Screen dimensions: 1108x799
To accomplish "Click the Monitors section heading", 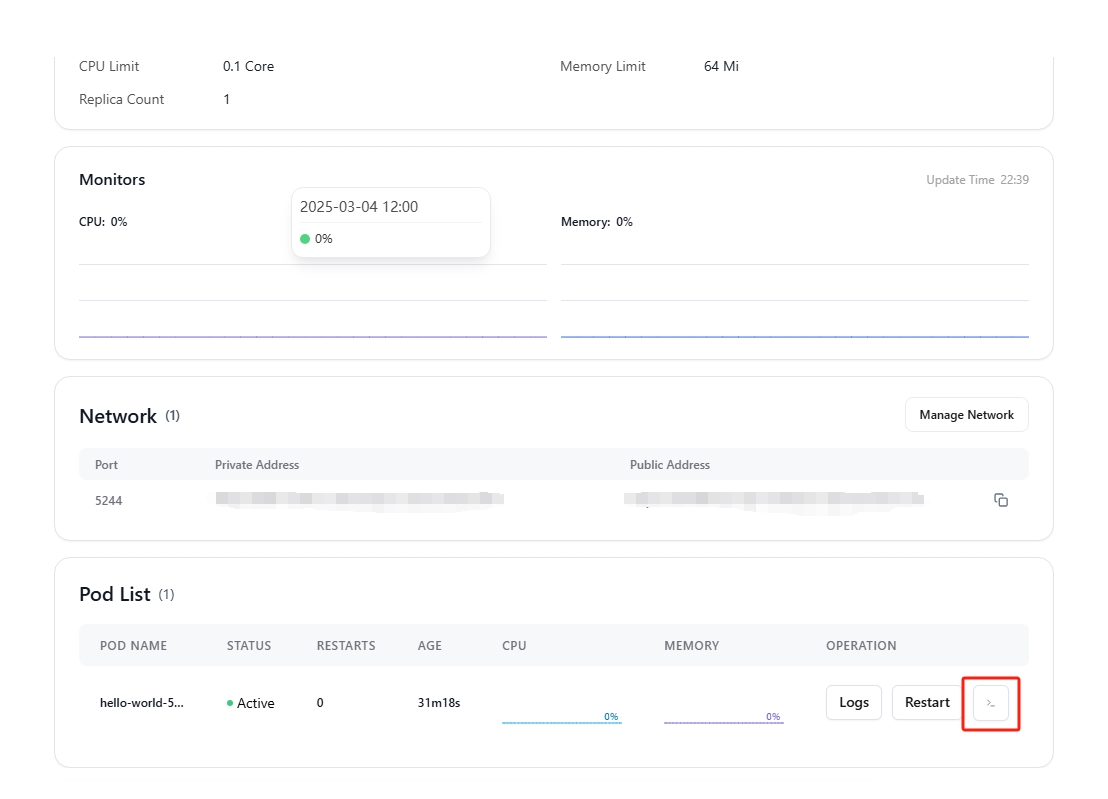I will [x=112, y=179].
